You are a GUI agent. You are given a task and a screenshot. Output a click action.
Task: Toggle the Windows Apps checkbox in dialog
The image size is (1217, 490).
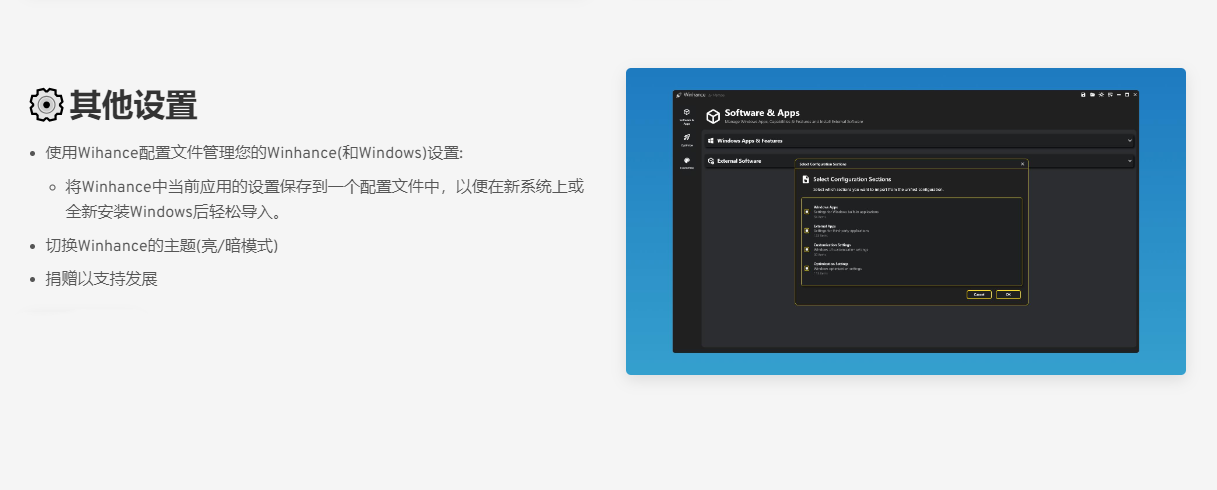807,212
